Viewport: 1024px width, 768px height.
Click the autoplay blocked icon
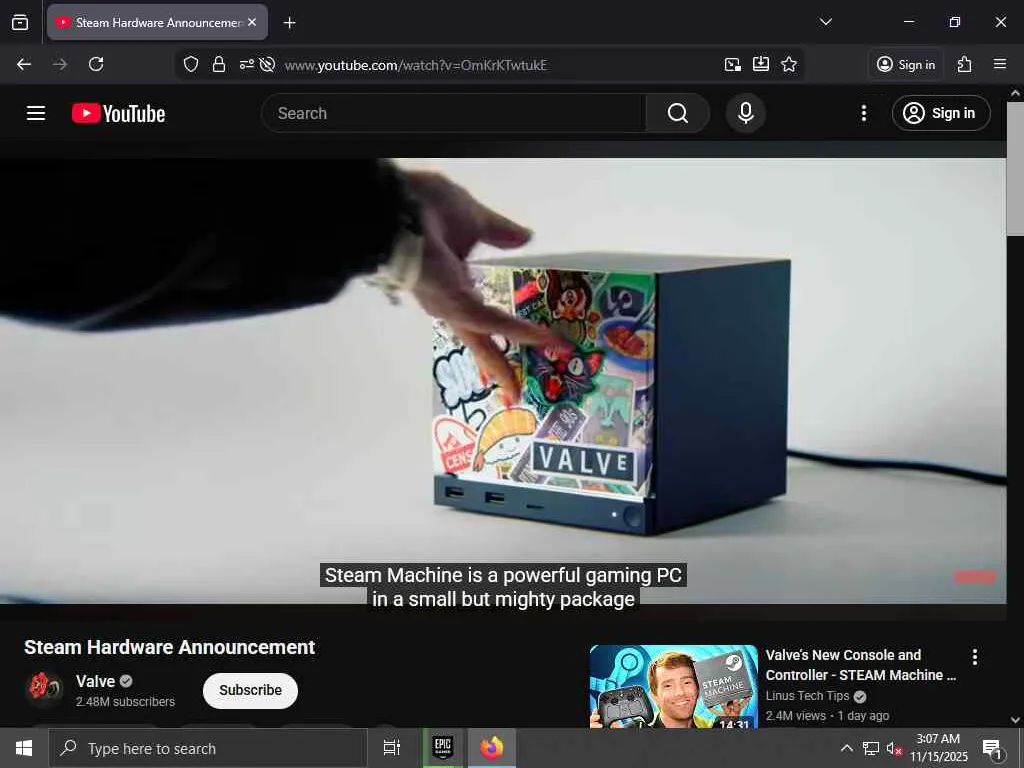tap(266, 64)
